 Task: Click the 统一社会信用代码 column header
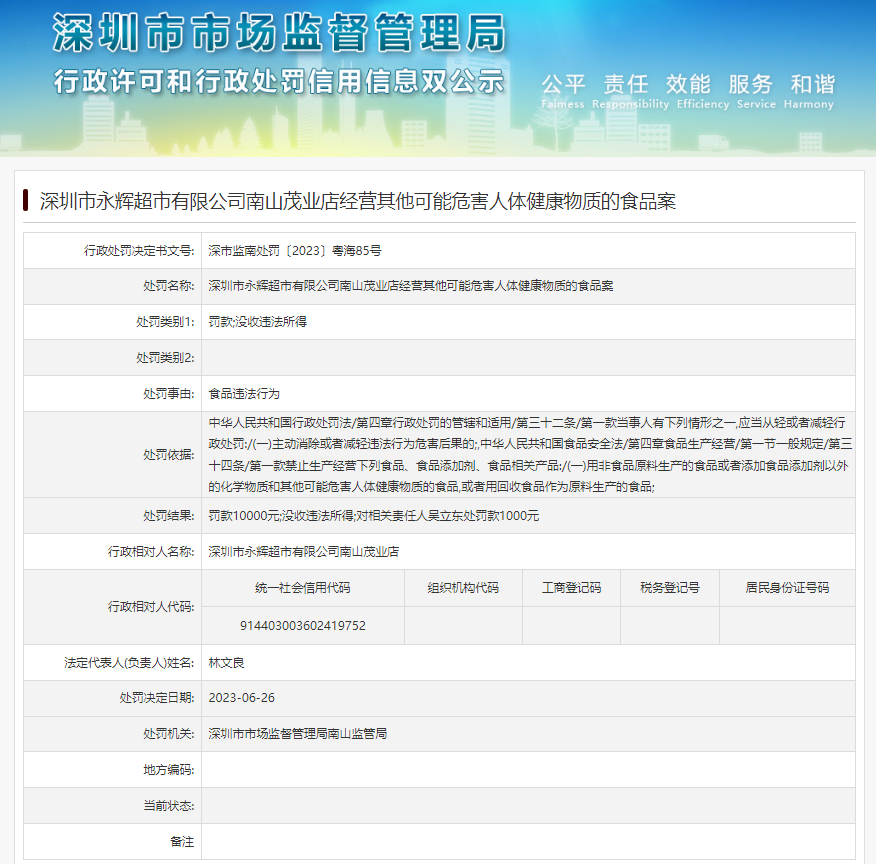302,588
